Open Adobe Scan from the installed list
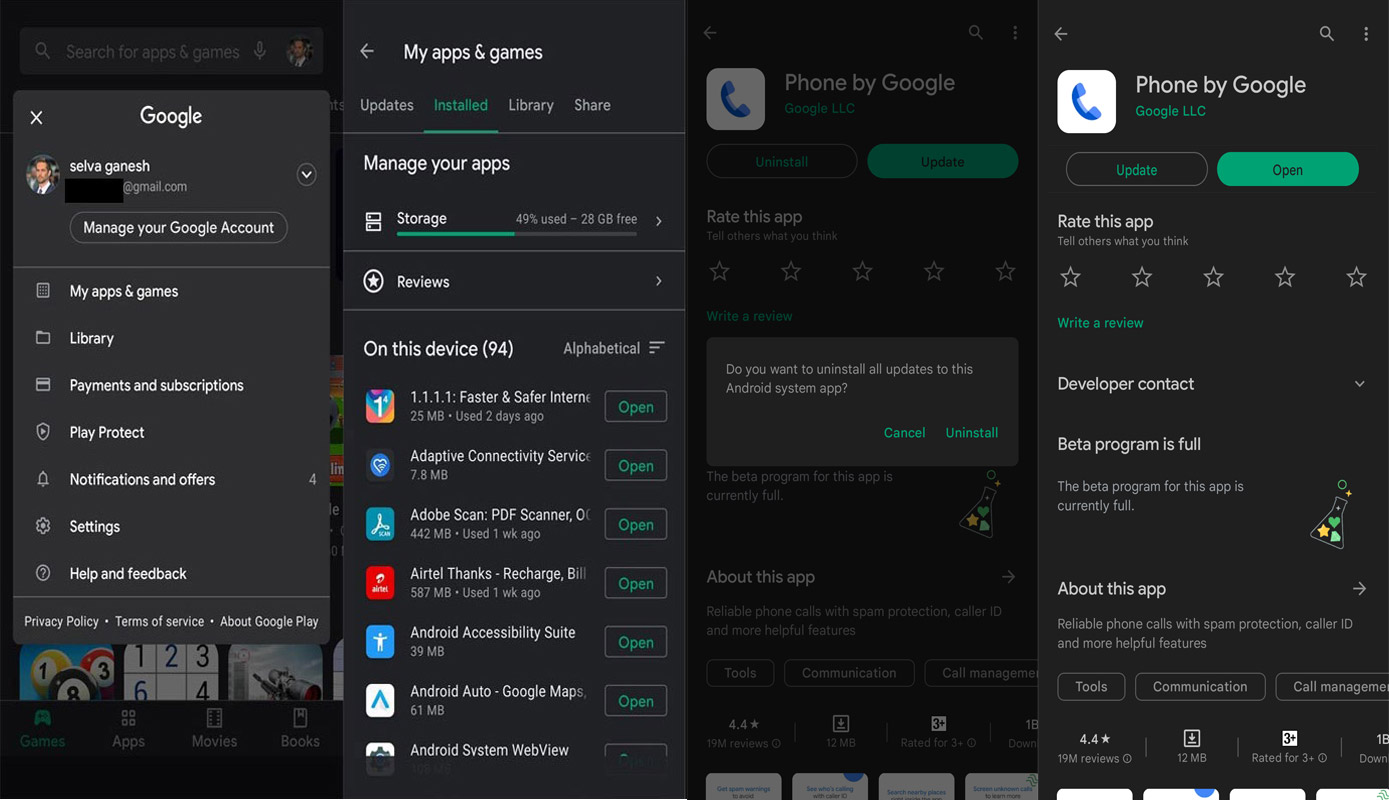The width and height of the screenshot is (1389, 800). click(x=636, y=525)
